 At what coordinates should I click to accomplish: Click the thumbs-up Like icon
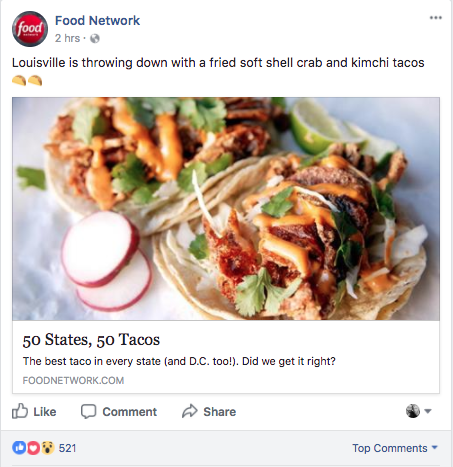(20, 411)
